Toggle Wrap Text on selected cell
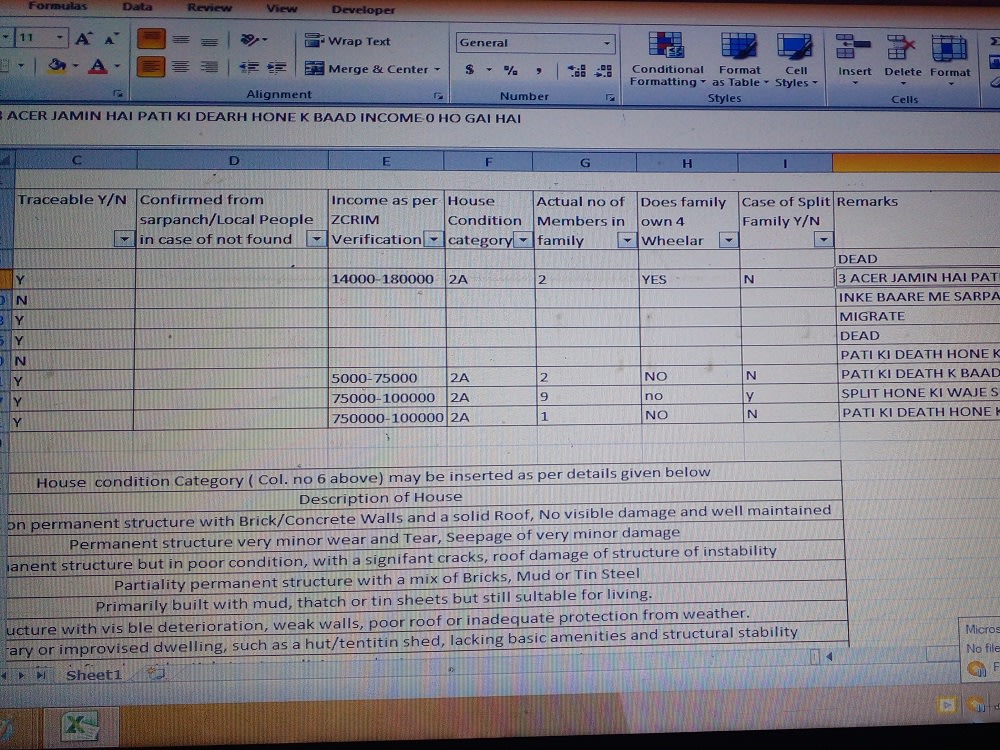Screen dimensions: 1000x750 coord(348,41)
